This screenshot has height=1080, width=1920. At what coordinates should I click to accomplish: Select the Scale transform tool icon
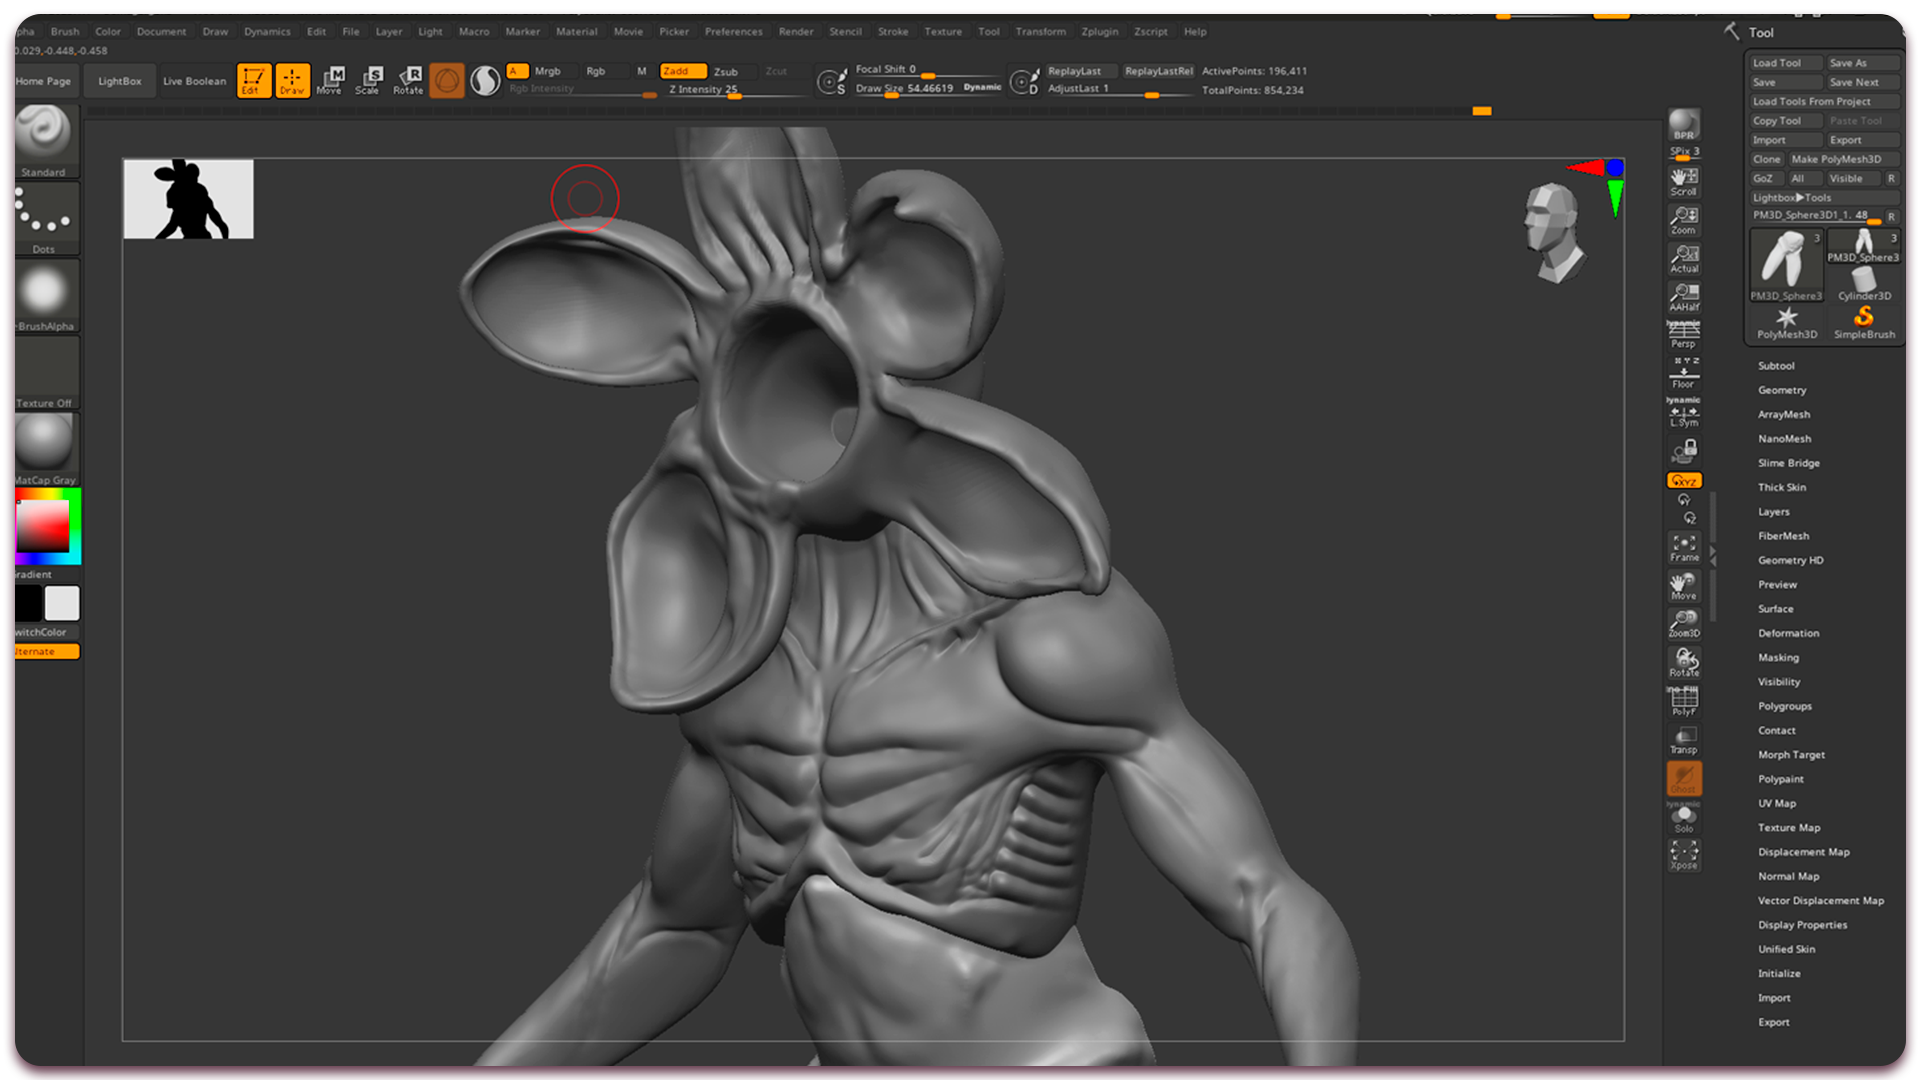pos(369,80)
